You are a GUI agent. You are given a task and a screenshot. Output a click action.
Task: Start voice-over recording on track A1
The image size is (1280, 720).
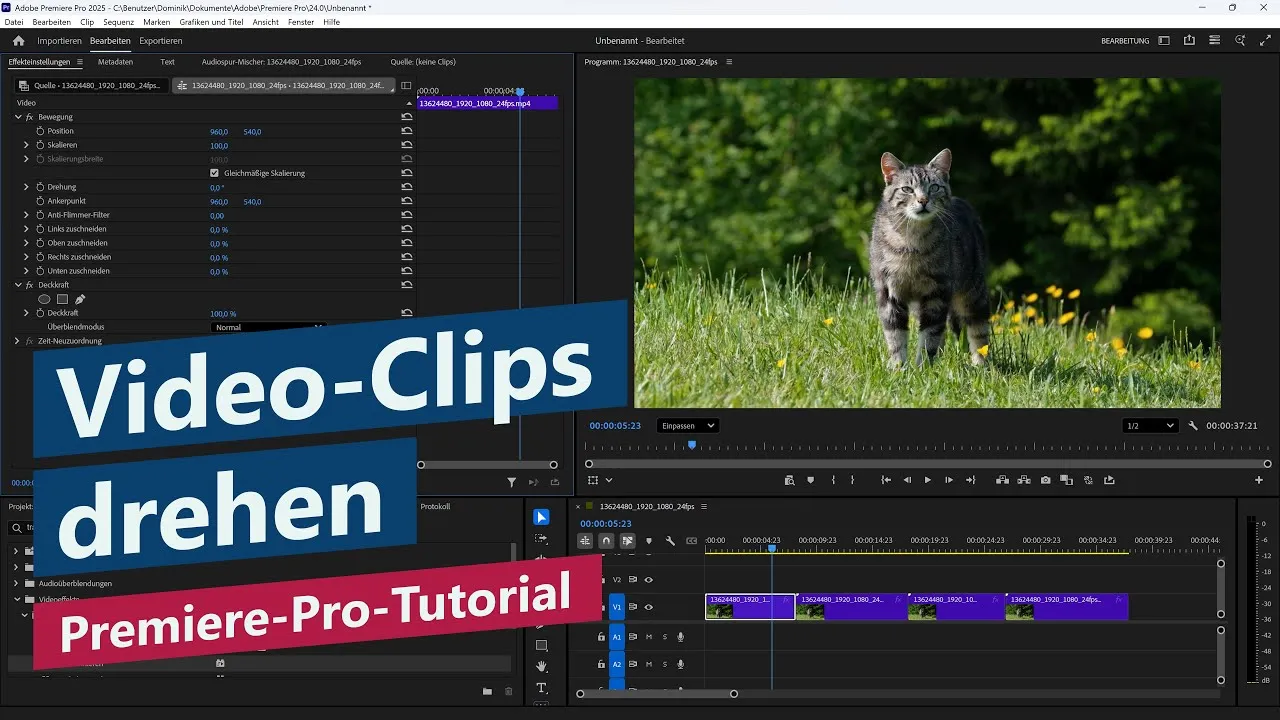pos(682,637)
